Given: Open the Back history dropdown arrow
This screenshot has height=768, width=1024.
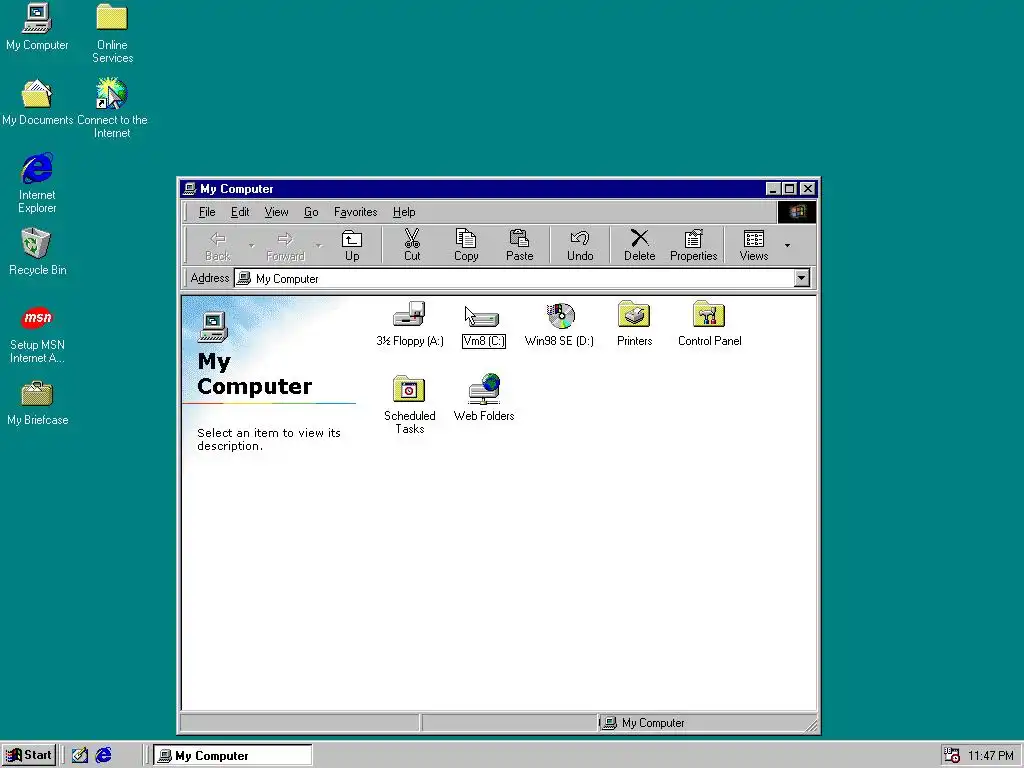Looking at the screenshot, I should [251, 246].
